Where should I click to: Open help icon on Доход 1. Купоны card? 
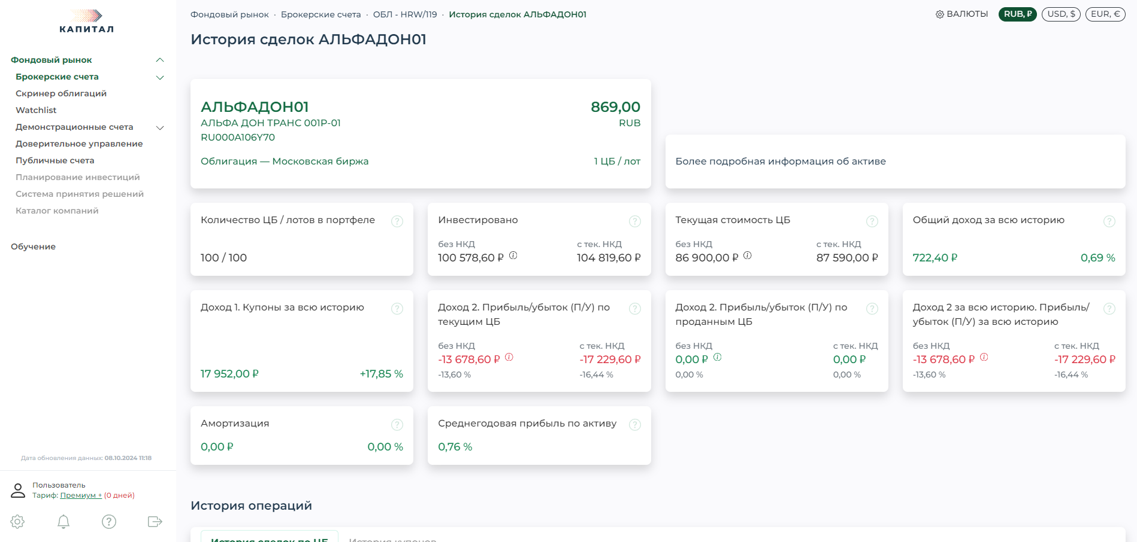coord(397,308)
